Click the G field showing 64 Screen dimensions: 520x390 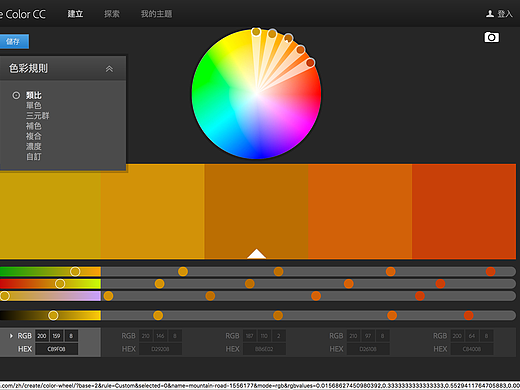click(472, 336)
